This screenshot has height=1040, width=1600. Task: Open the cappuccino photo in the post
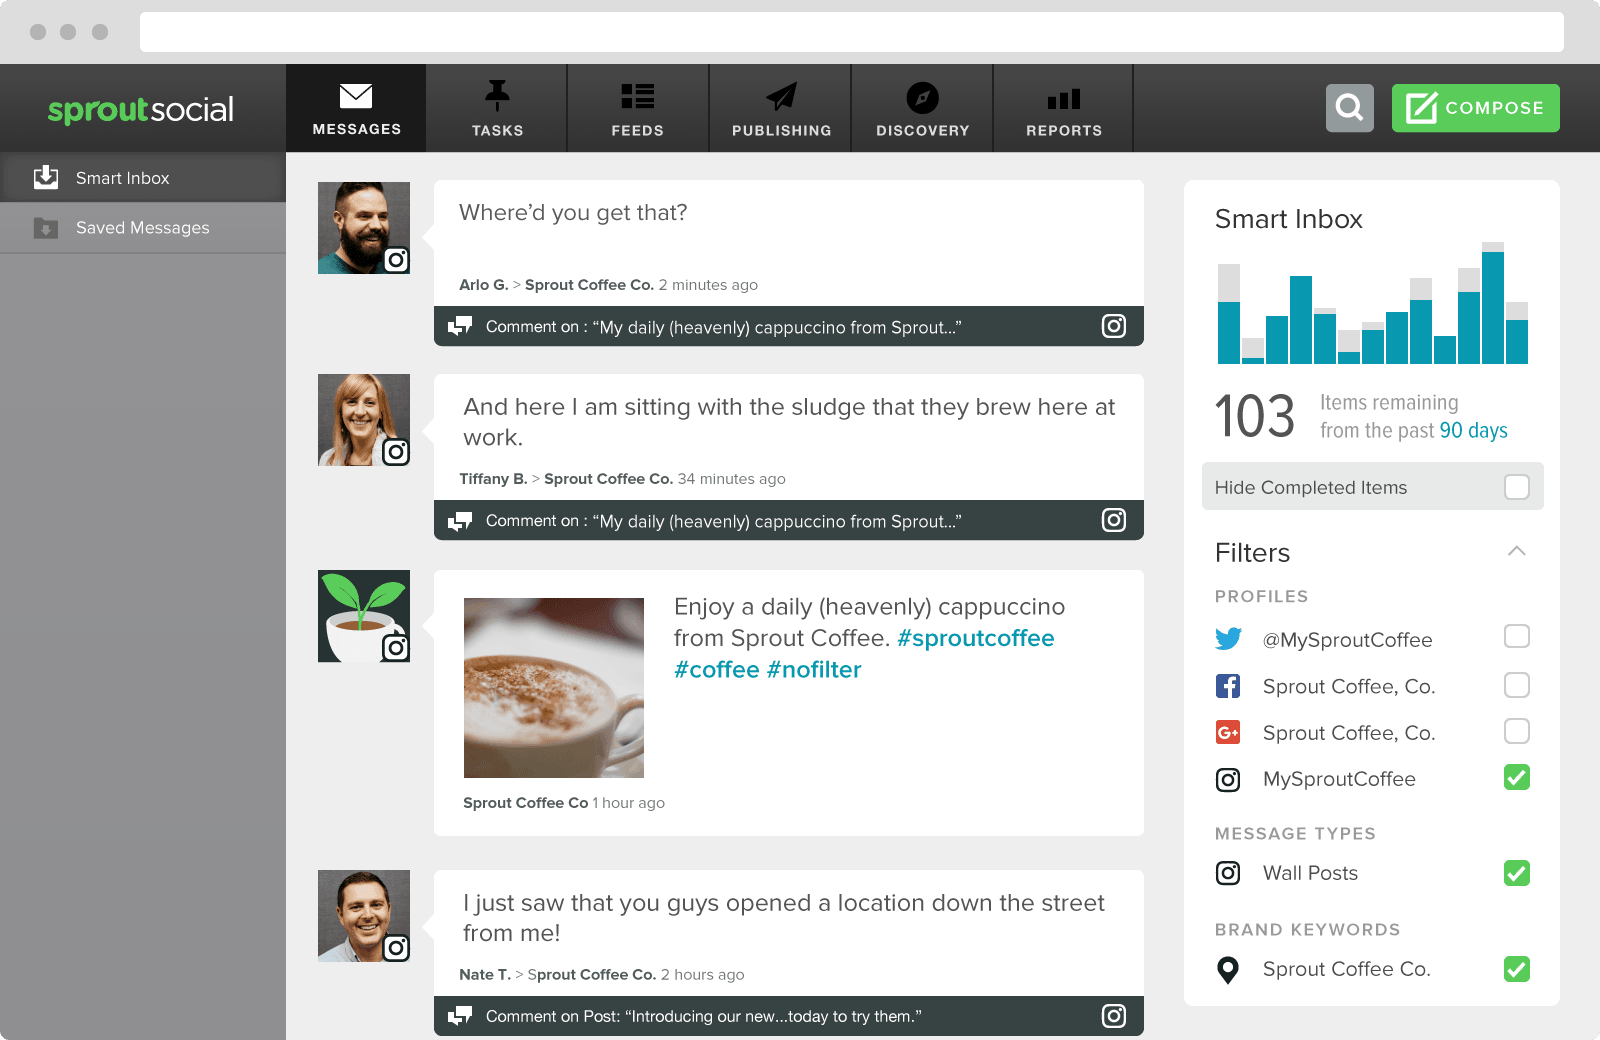point(554,688)
